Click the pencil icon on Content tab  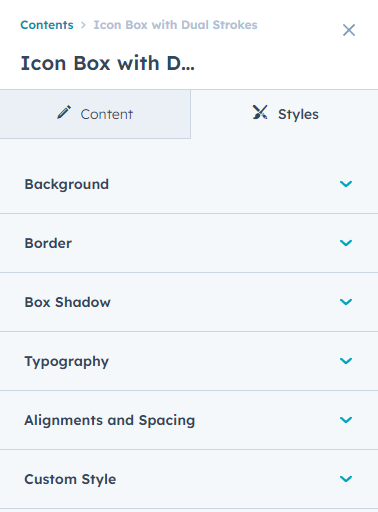(x=64, y=112)
